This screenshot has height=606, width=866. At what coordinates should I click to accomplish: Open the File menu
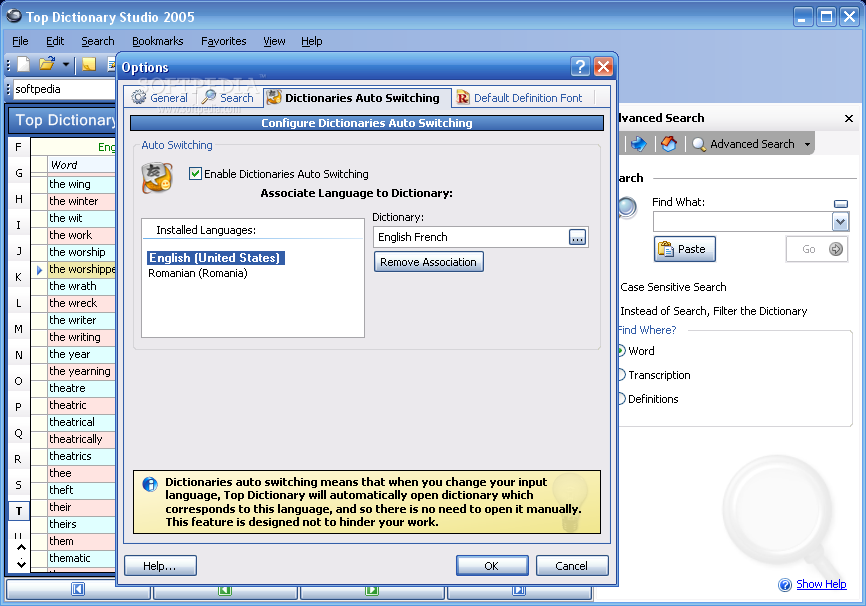[x=20, y=41]
